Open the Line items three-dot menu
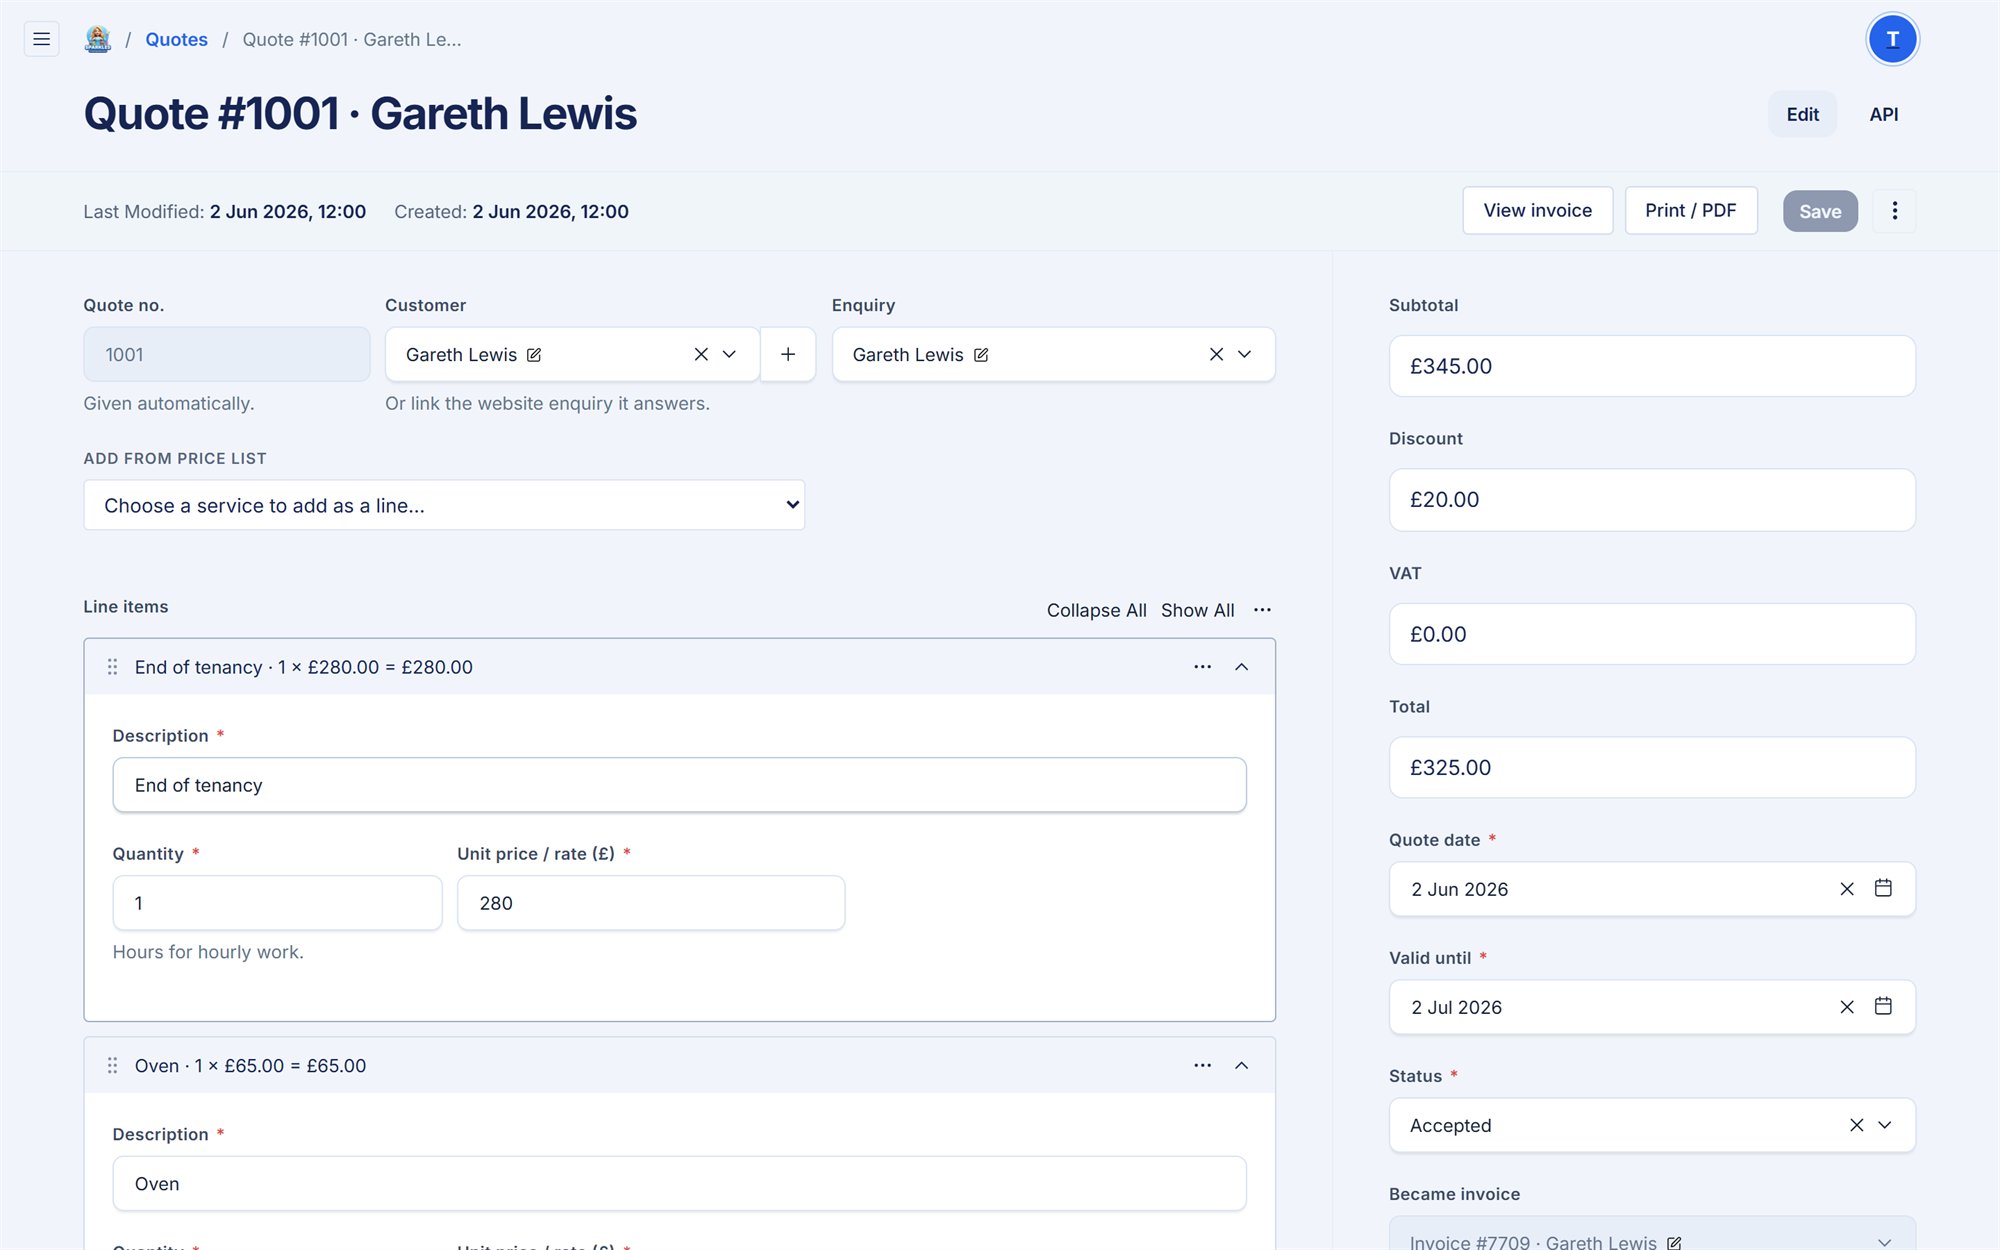The width and height of the screenshot is (2000, 1250). tap(1262, 610)
